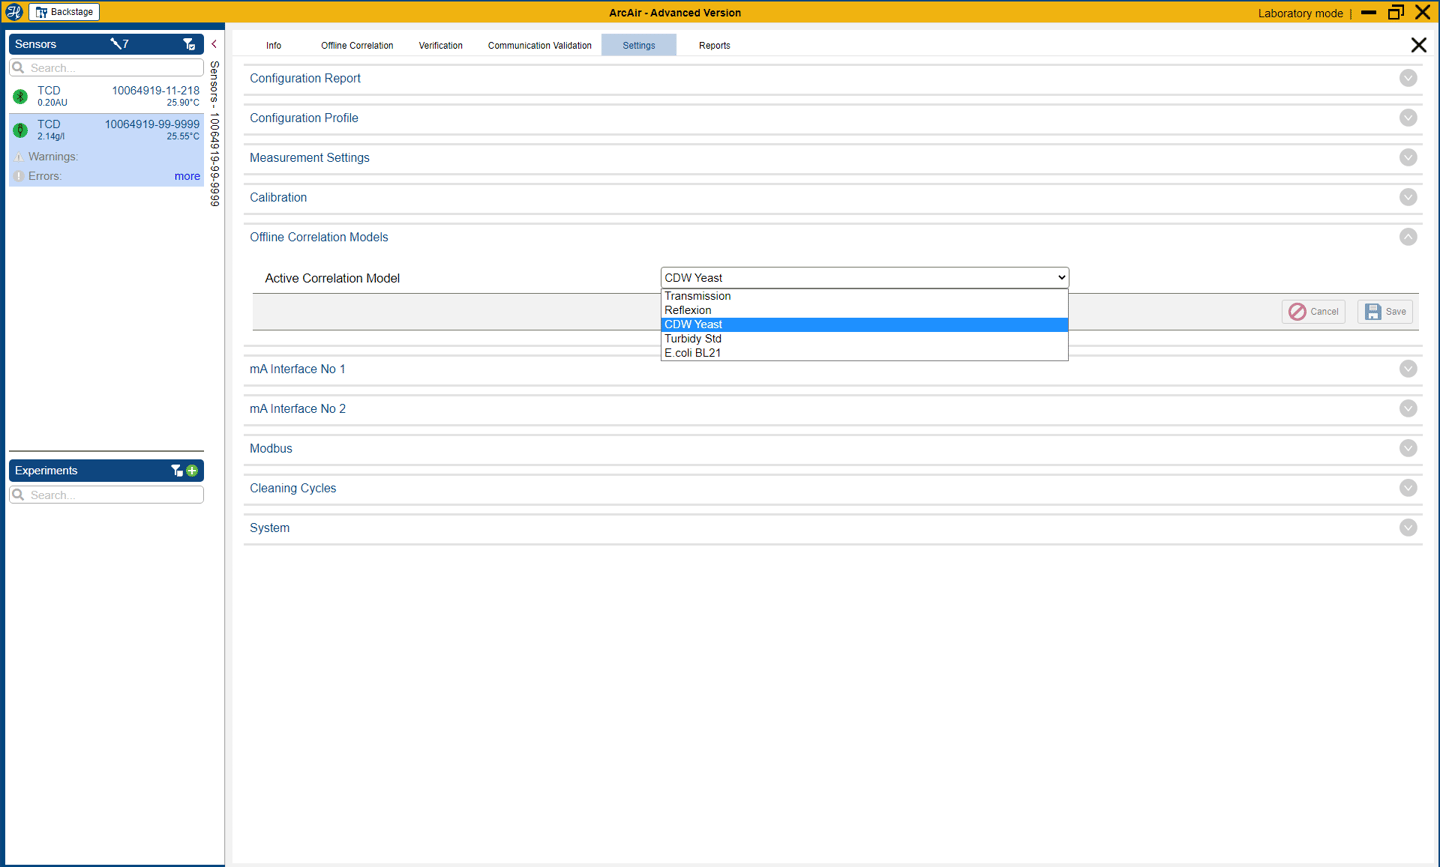This screenshot has width=1440, height=867.
Task: Click the Hamilton logo icon
Action: point(13,12)
